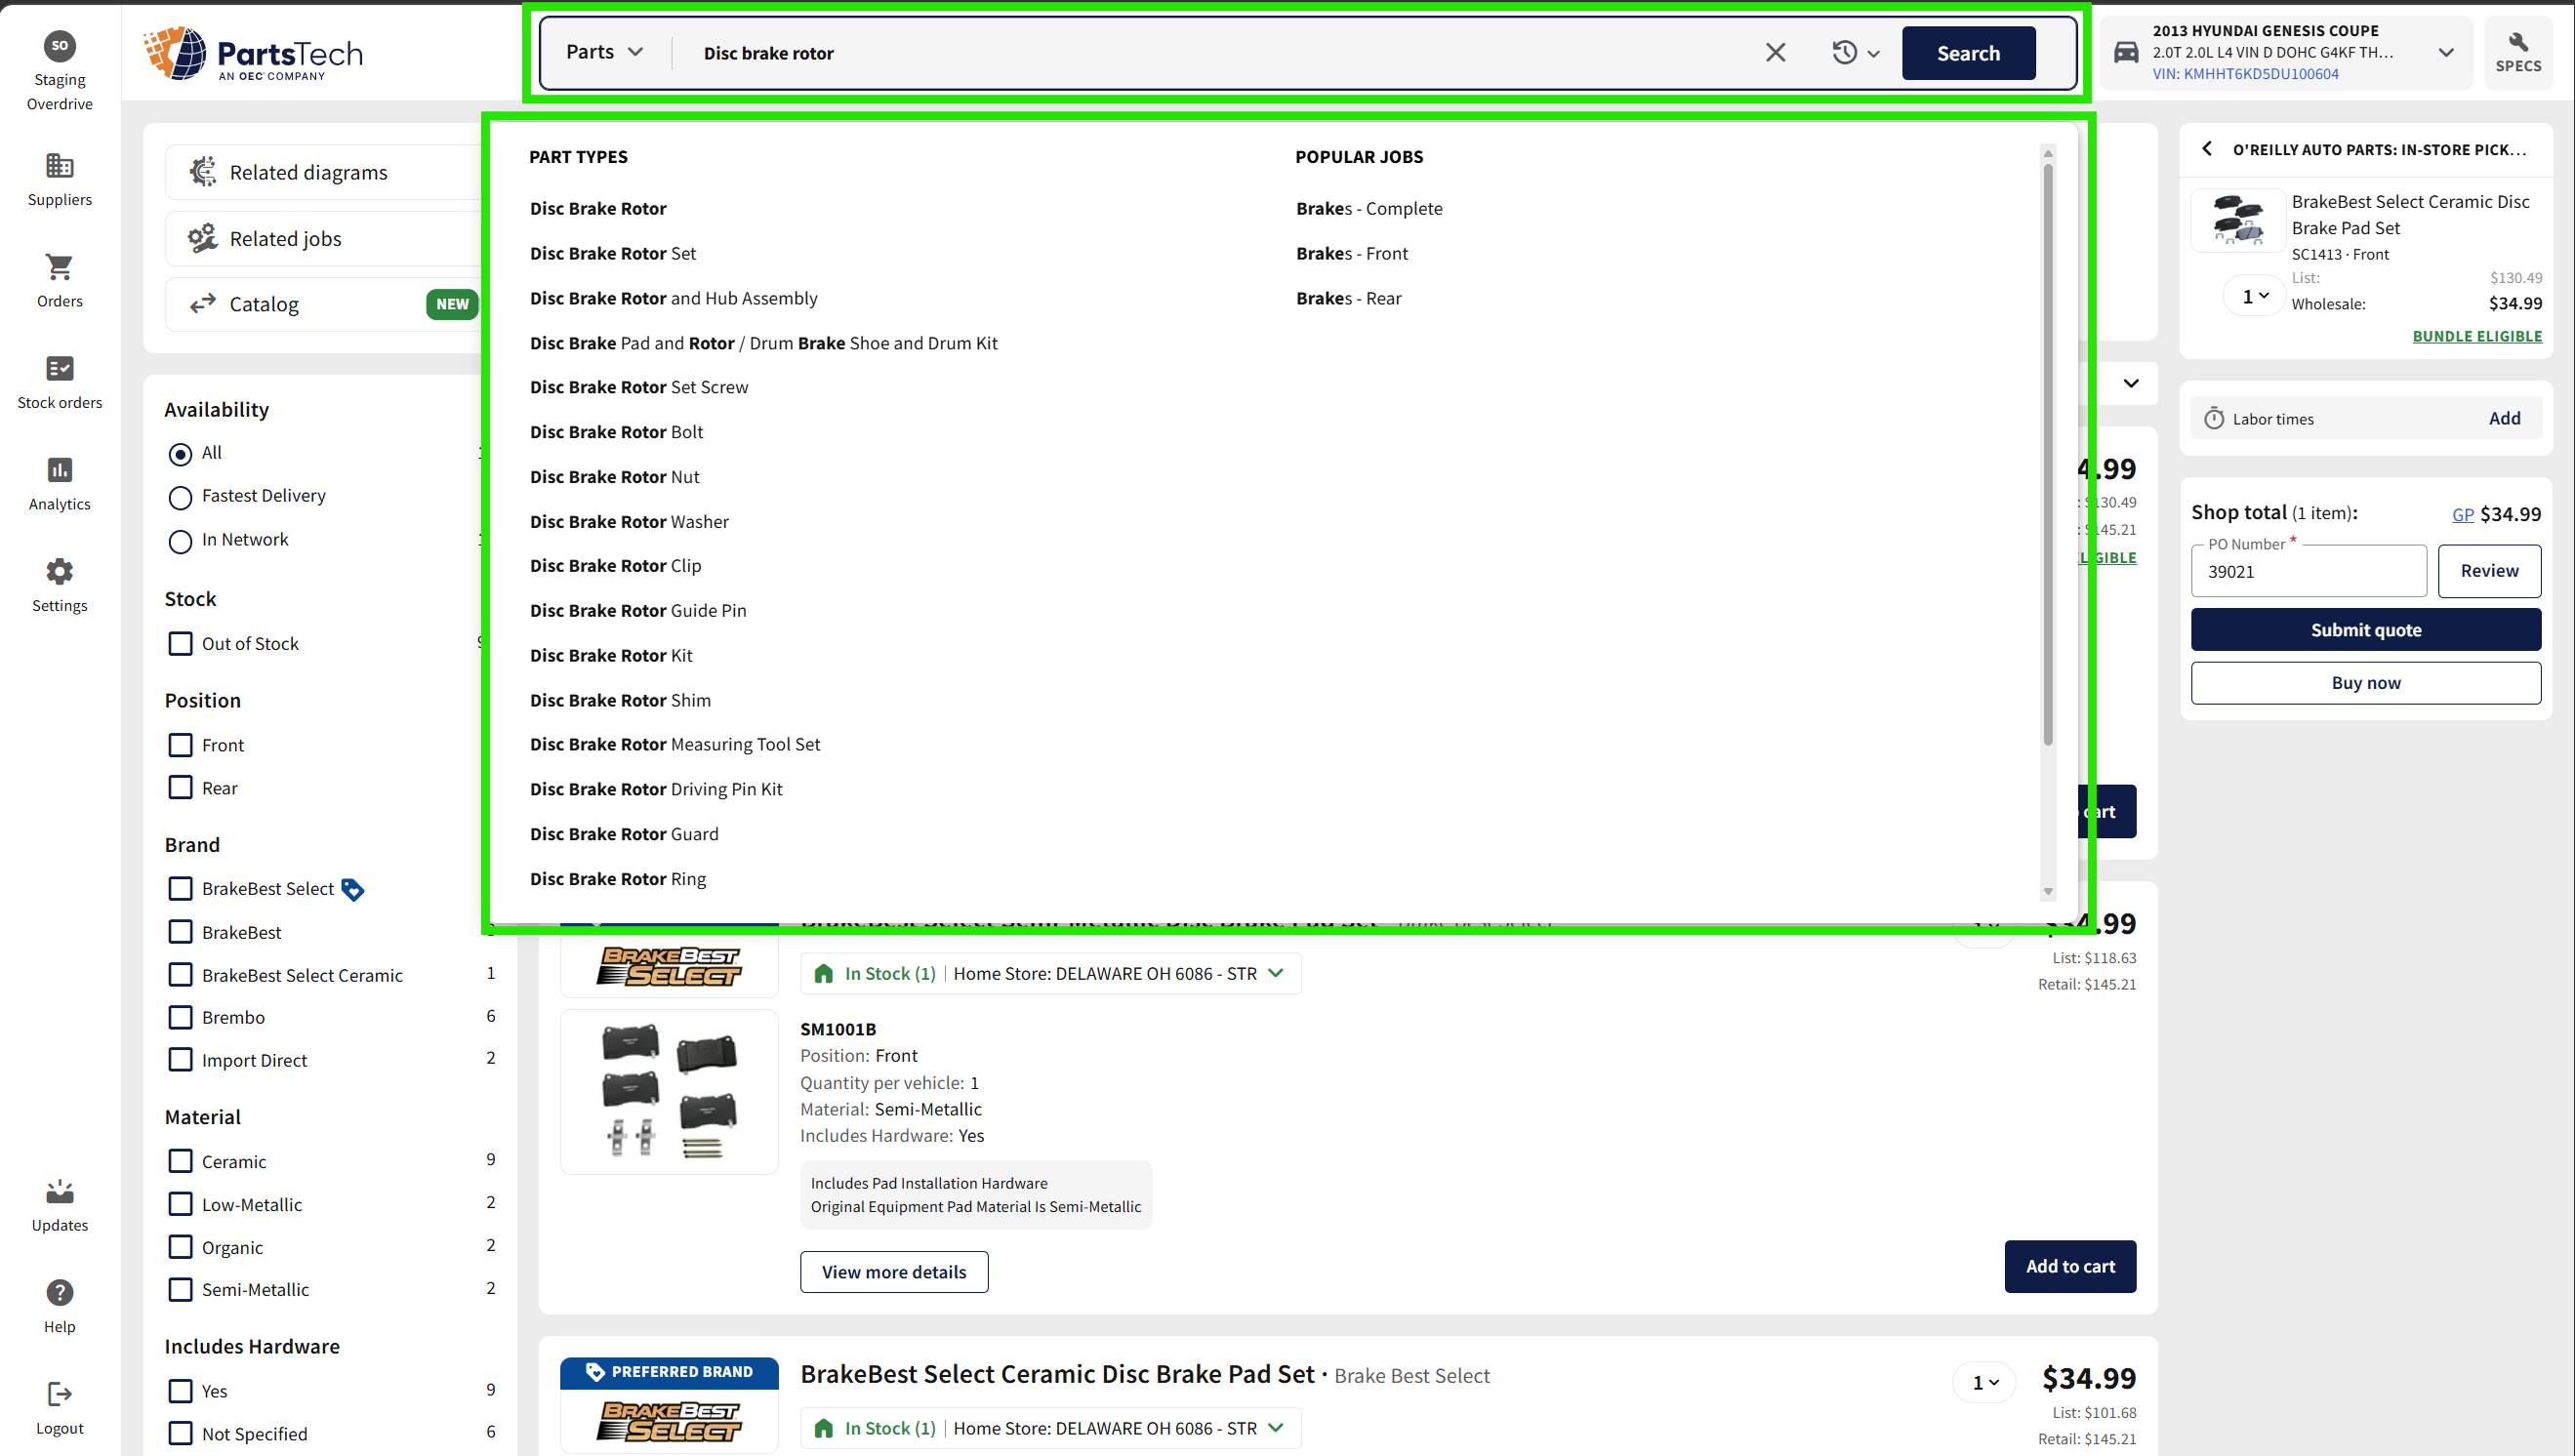Open the search history clock icon

click(x=1845, y=53)
